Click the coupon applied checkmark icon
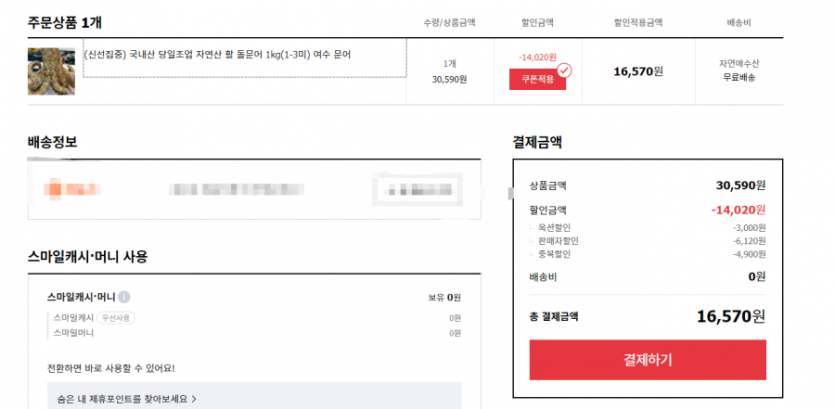Image resolution: width=835 pixels, height=409 pixels. pyautogui.click(x=564, y=70)
